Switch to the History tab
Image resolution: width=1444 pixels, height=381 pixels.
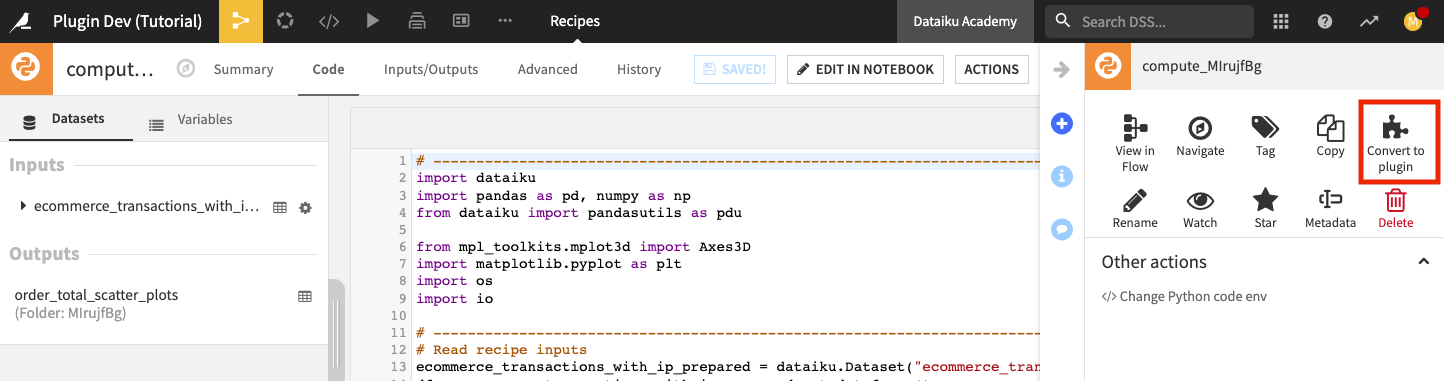[639, 69]
